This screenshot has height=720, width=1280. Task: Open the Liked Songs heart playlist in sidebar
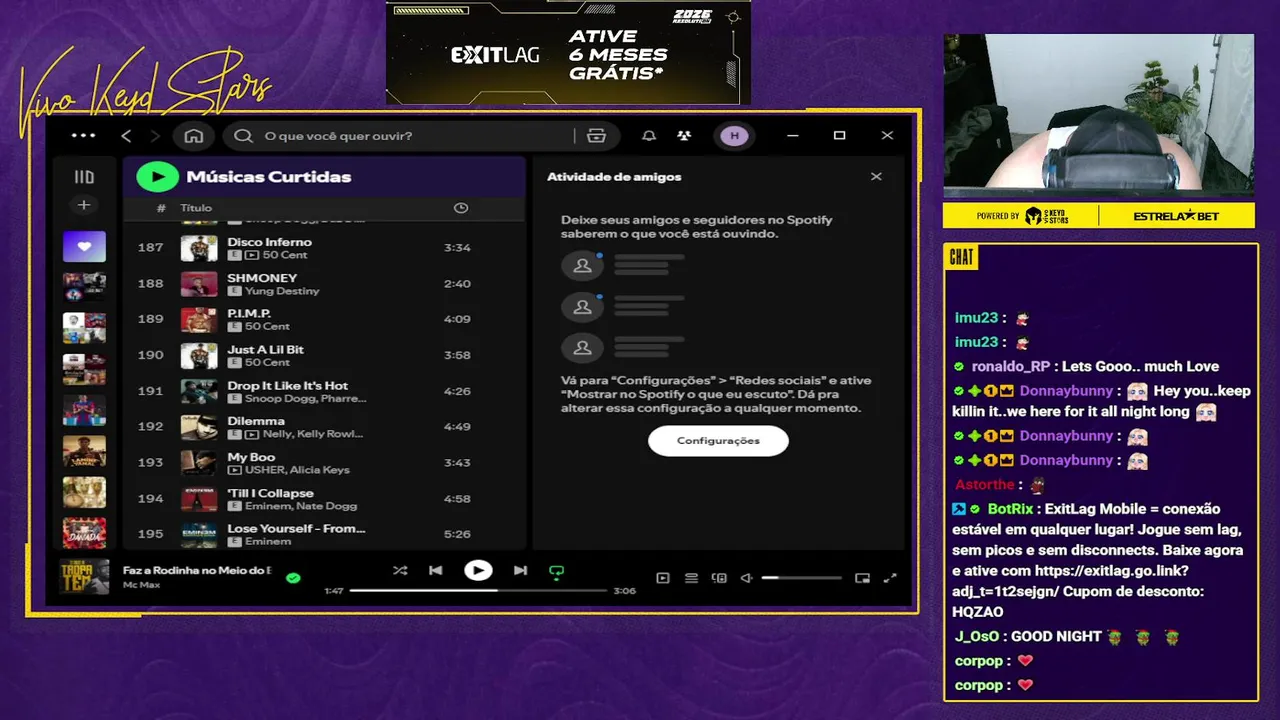[84, 246]
